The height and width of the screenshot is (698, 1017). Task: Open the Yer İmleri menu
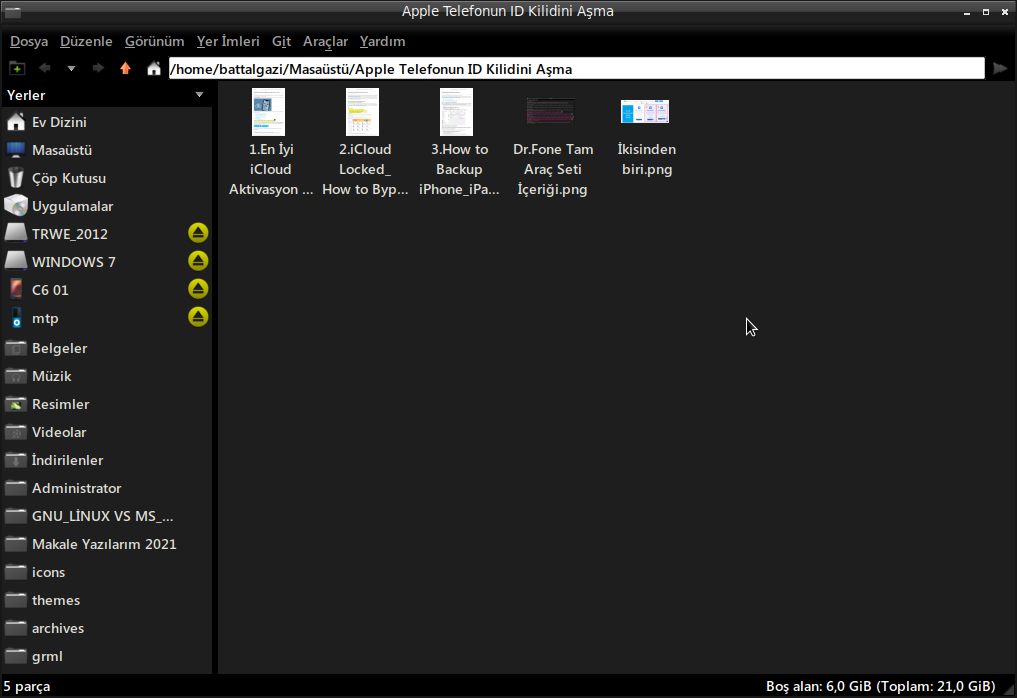point(228,42)
